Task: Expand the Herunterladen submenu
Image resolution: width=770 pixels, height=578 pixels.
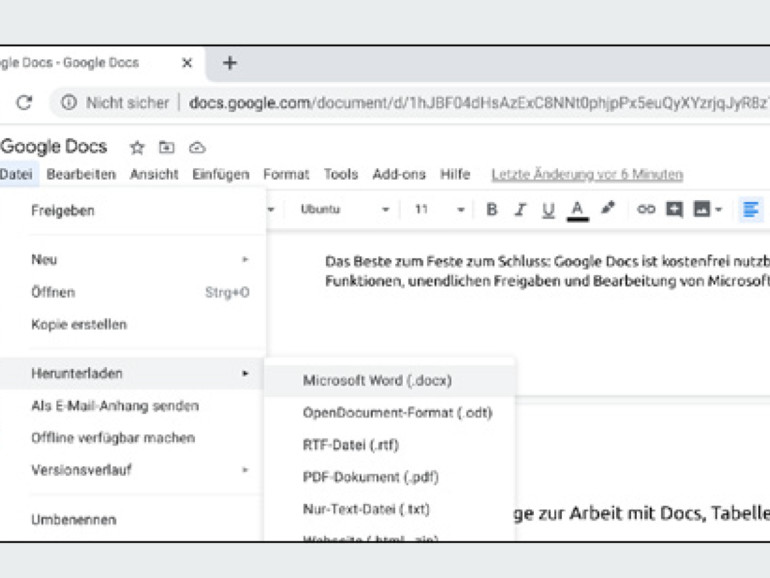Action: pos(133,373)
